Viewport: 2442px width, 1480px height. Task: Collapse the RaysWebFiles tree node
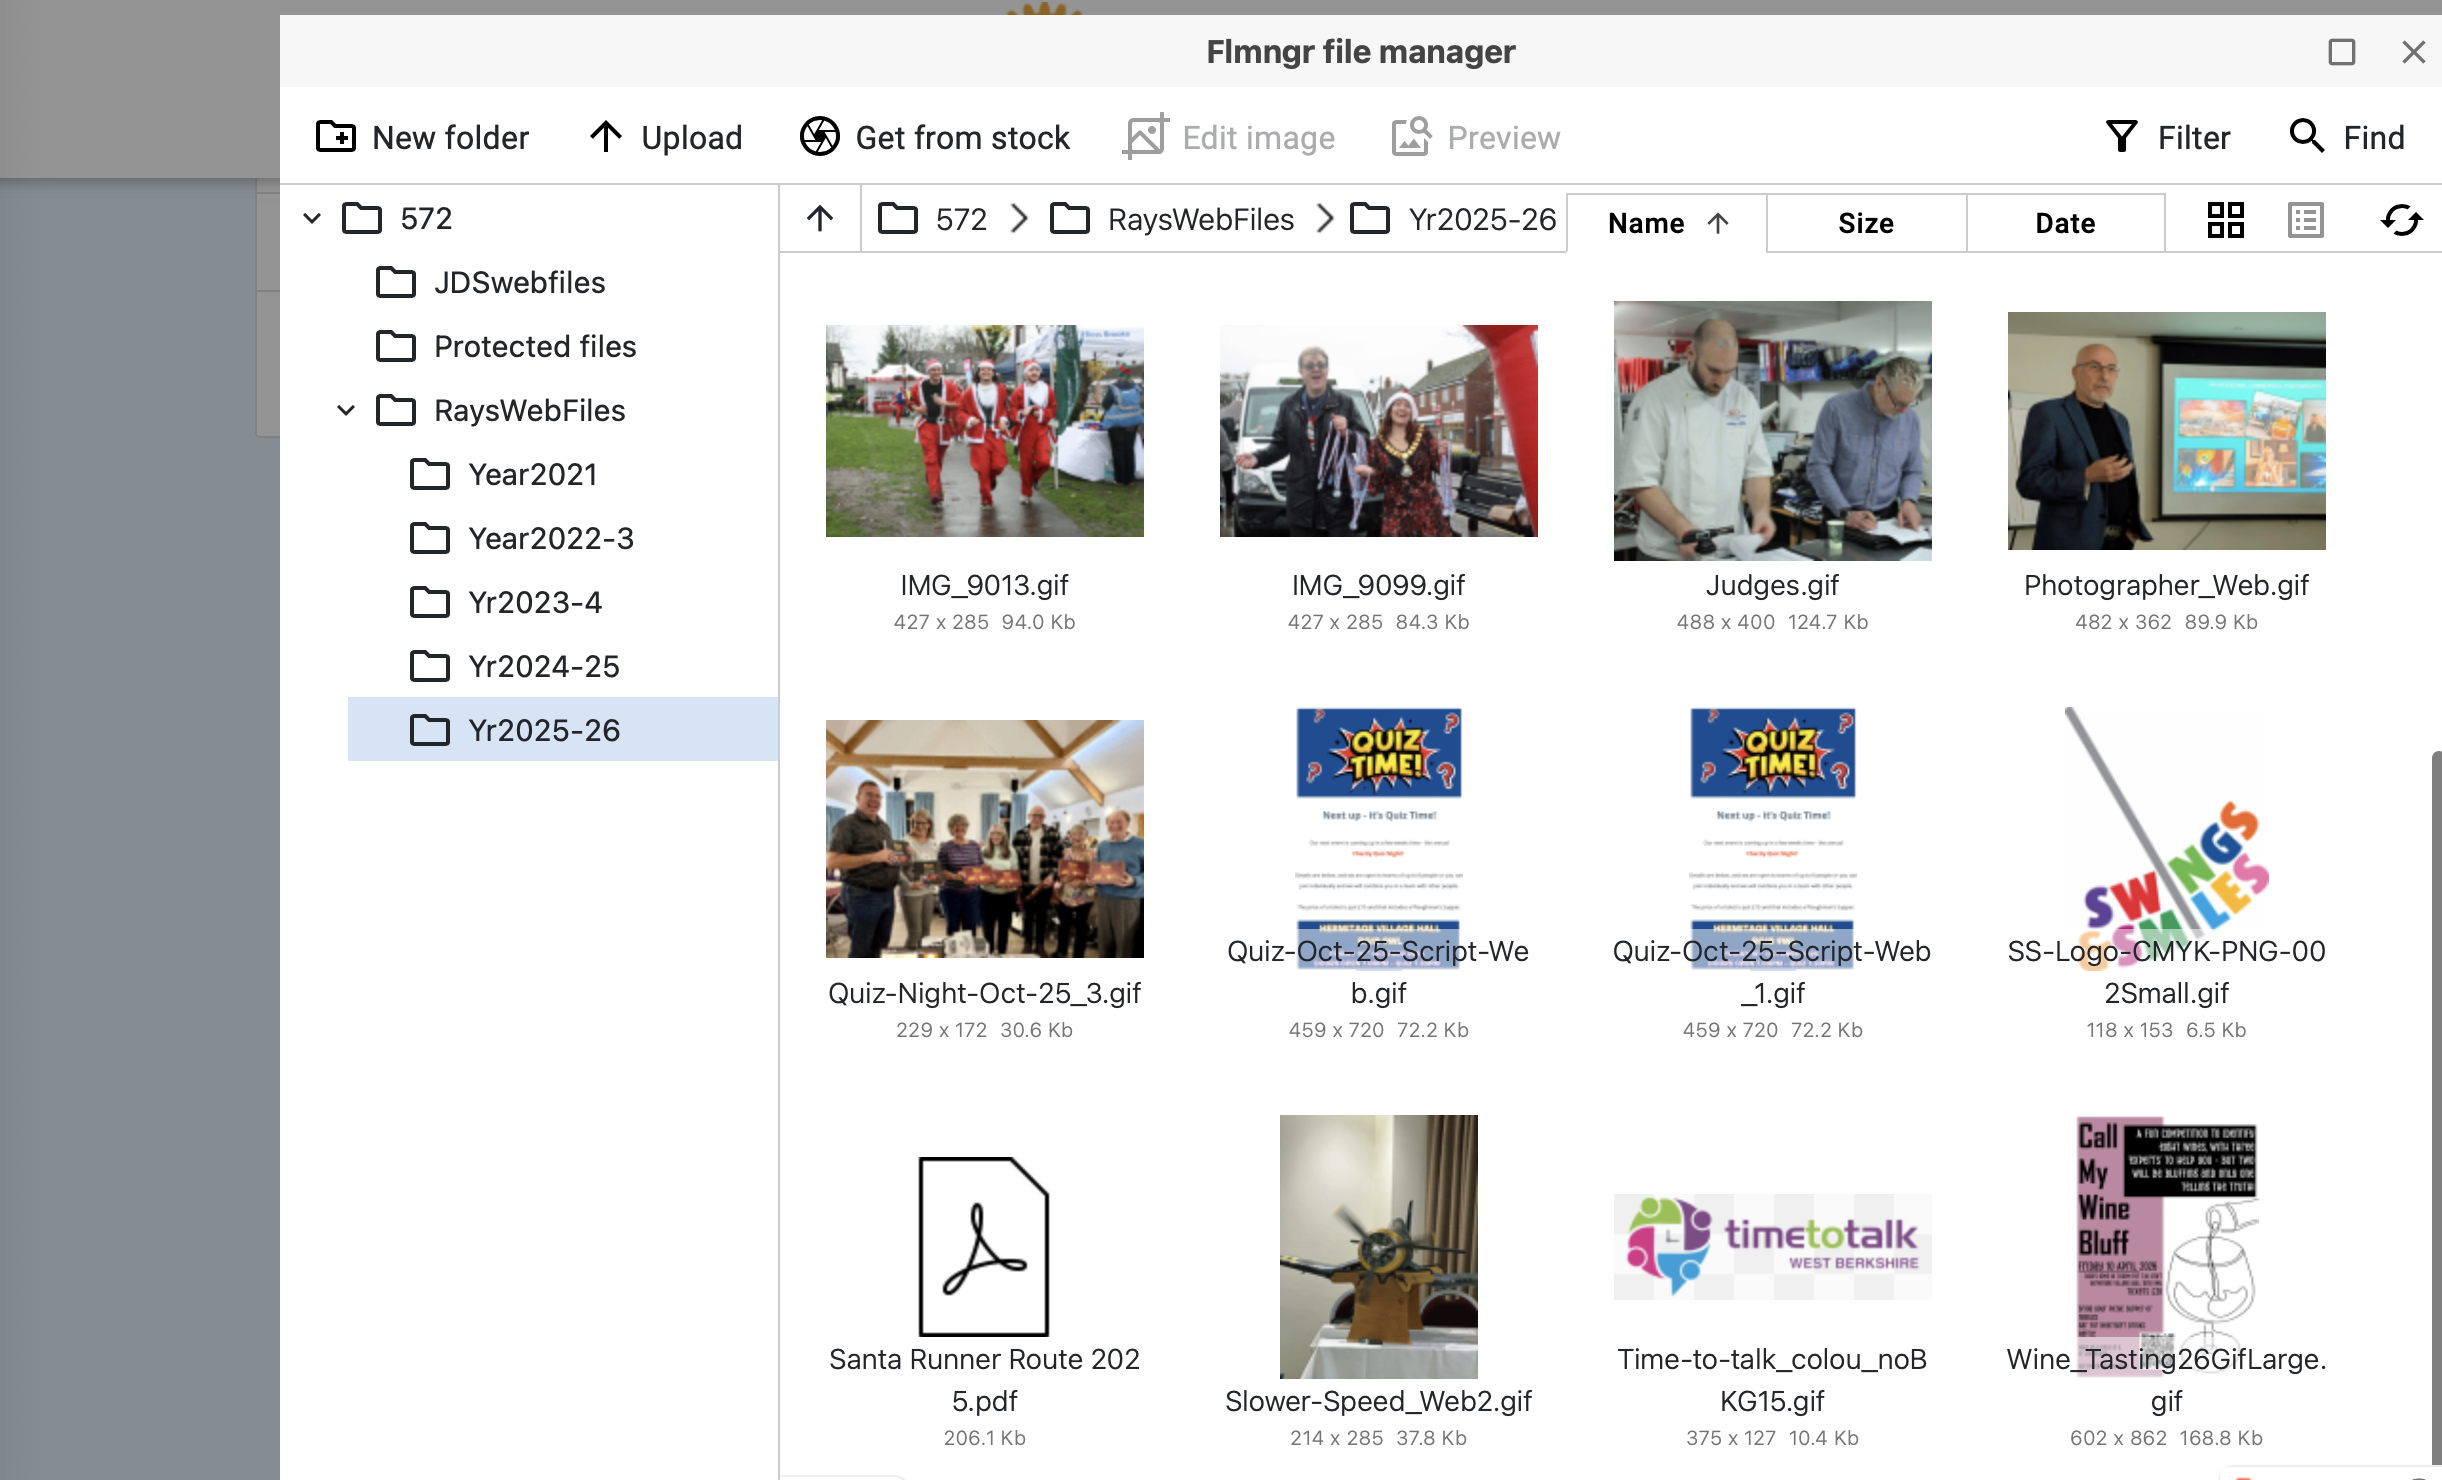pos(346,410)
